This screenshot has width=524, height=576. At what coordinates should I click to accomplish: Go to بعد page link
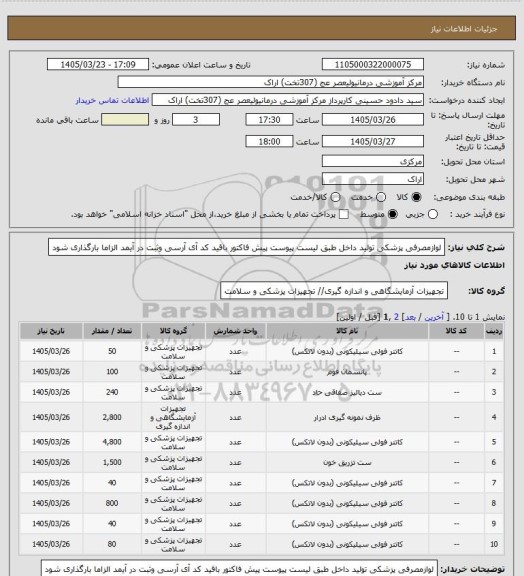[409, 317]
